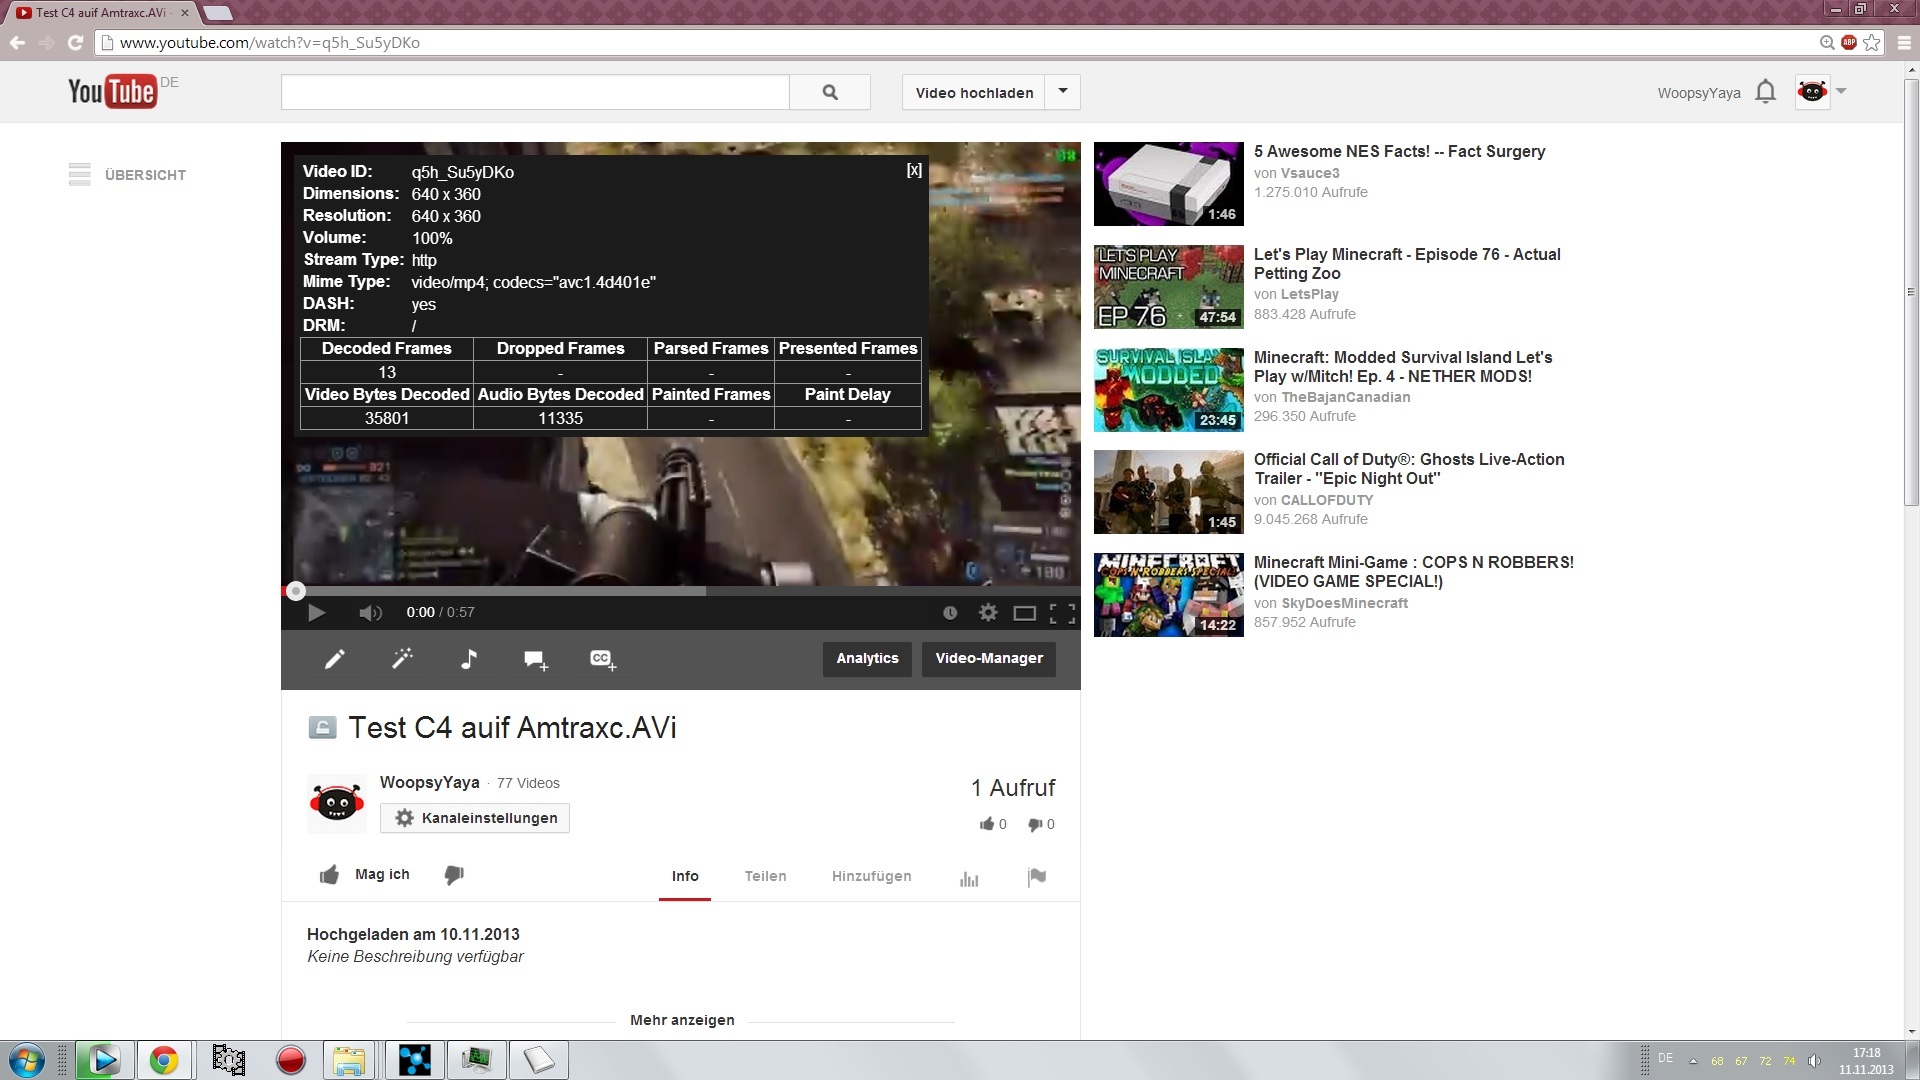Toggle theater mode player size

[x=1024, y=613]
